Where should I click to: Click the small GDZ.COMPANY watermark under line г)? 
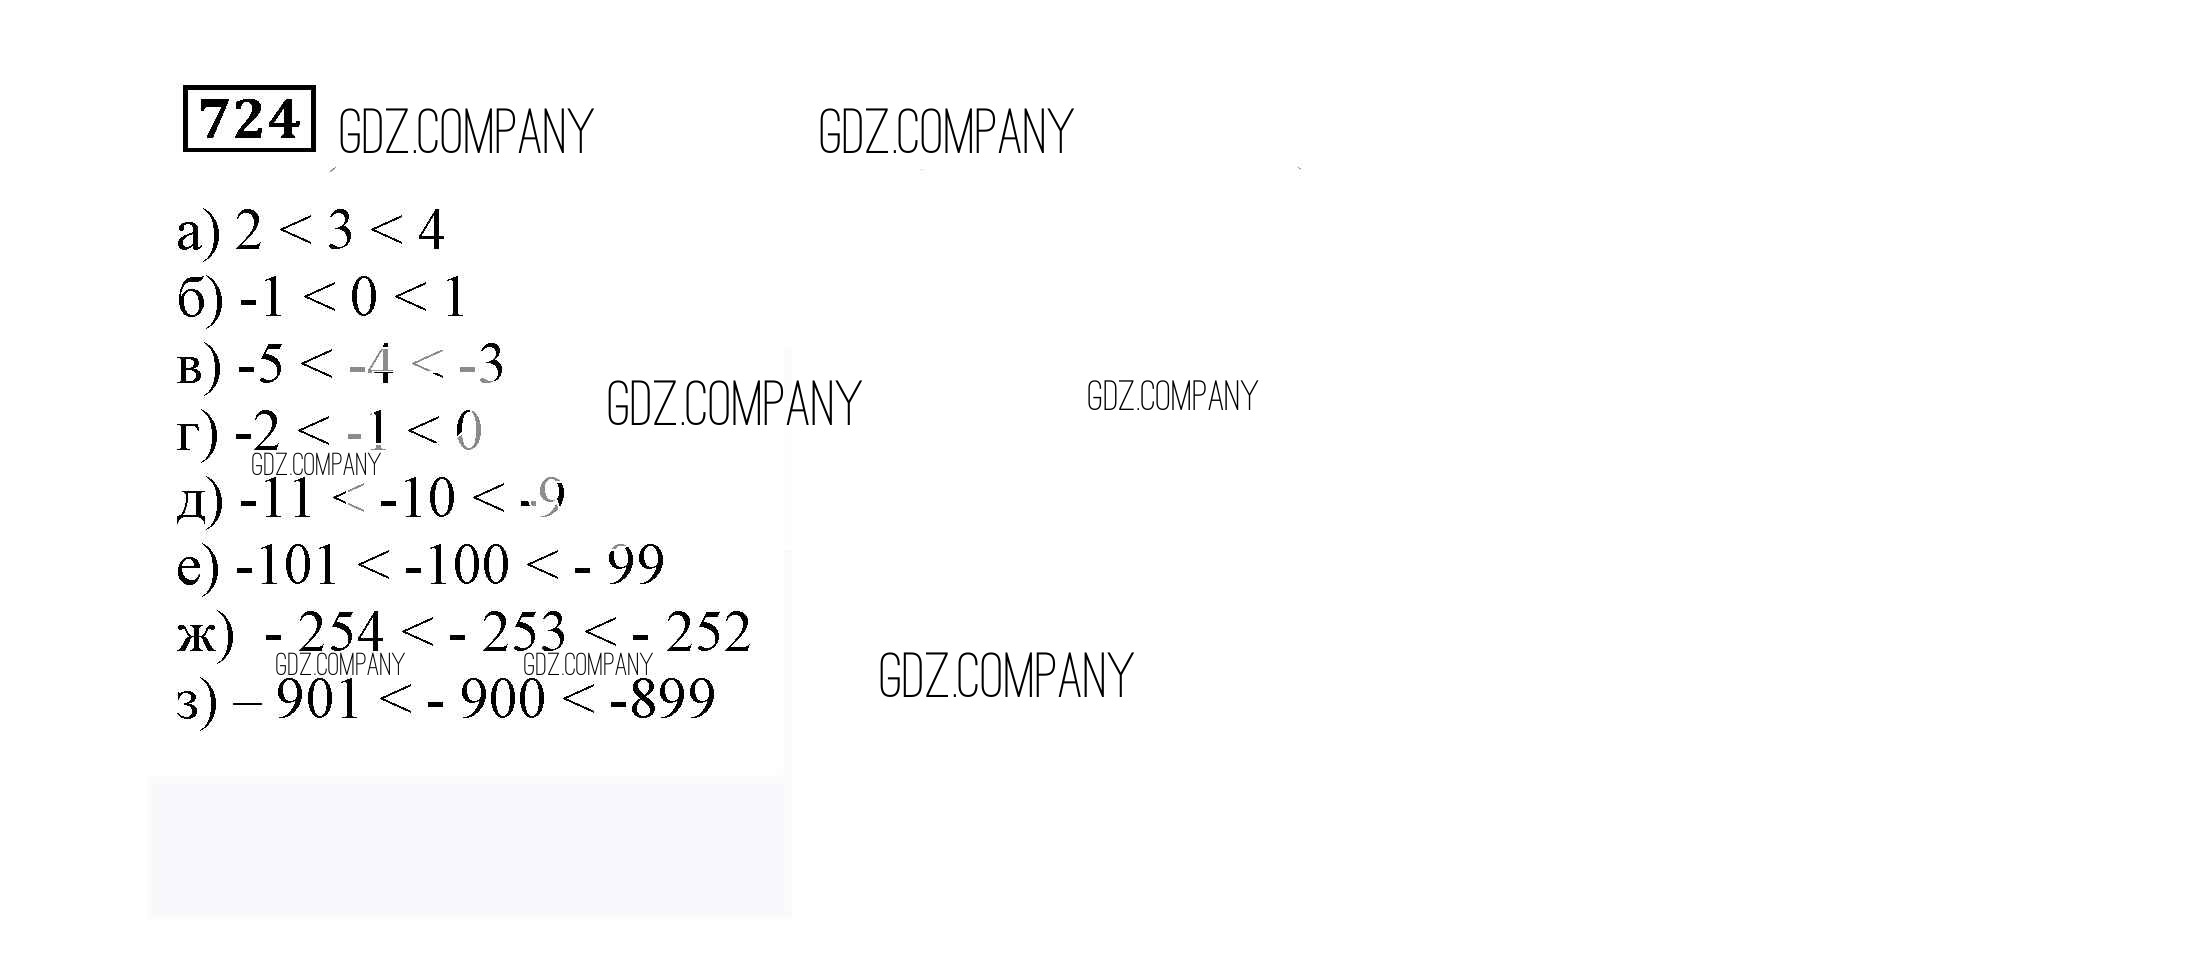click(316, 465)
